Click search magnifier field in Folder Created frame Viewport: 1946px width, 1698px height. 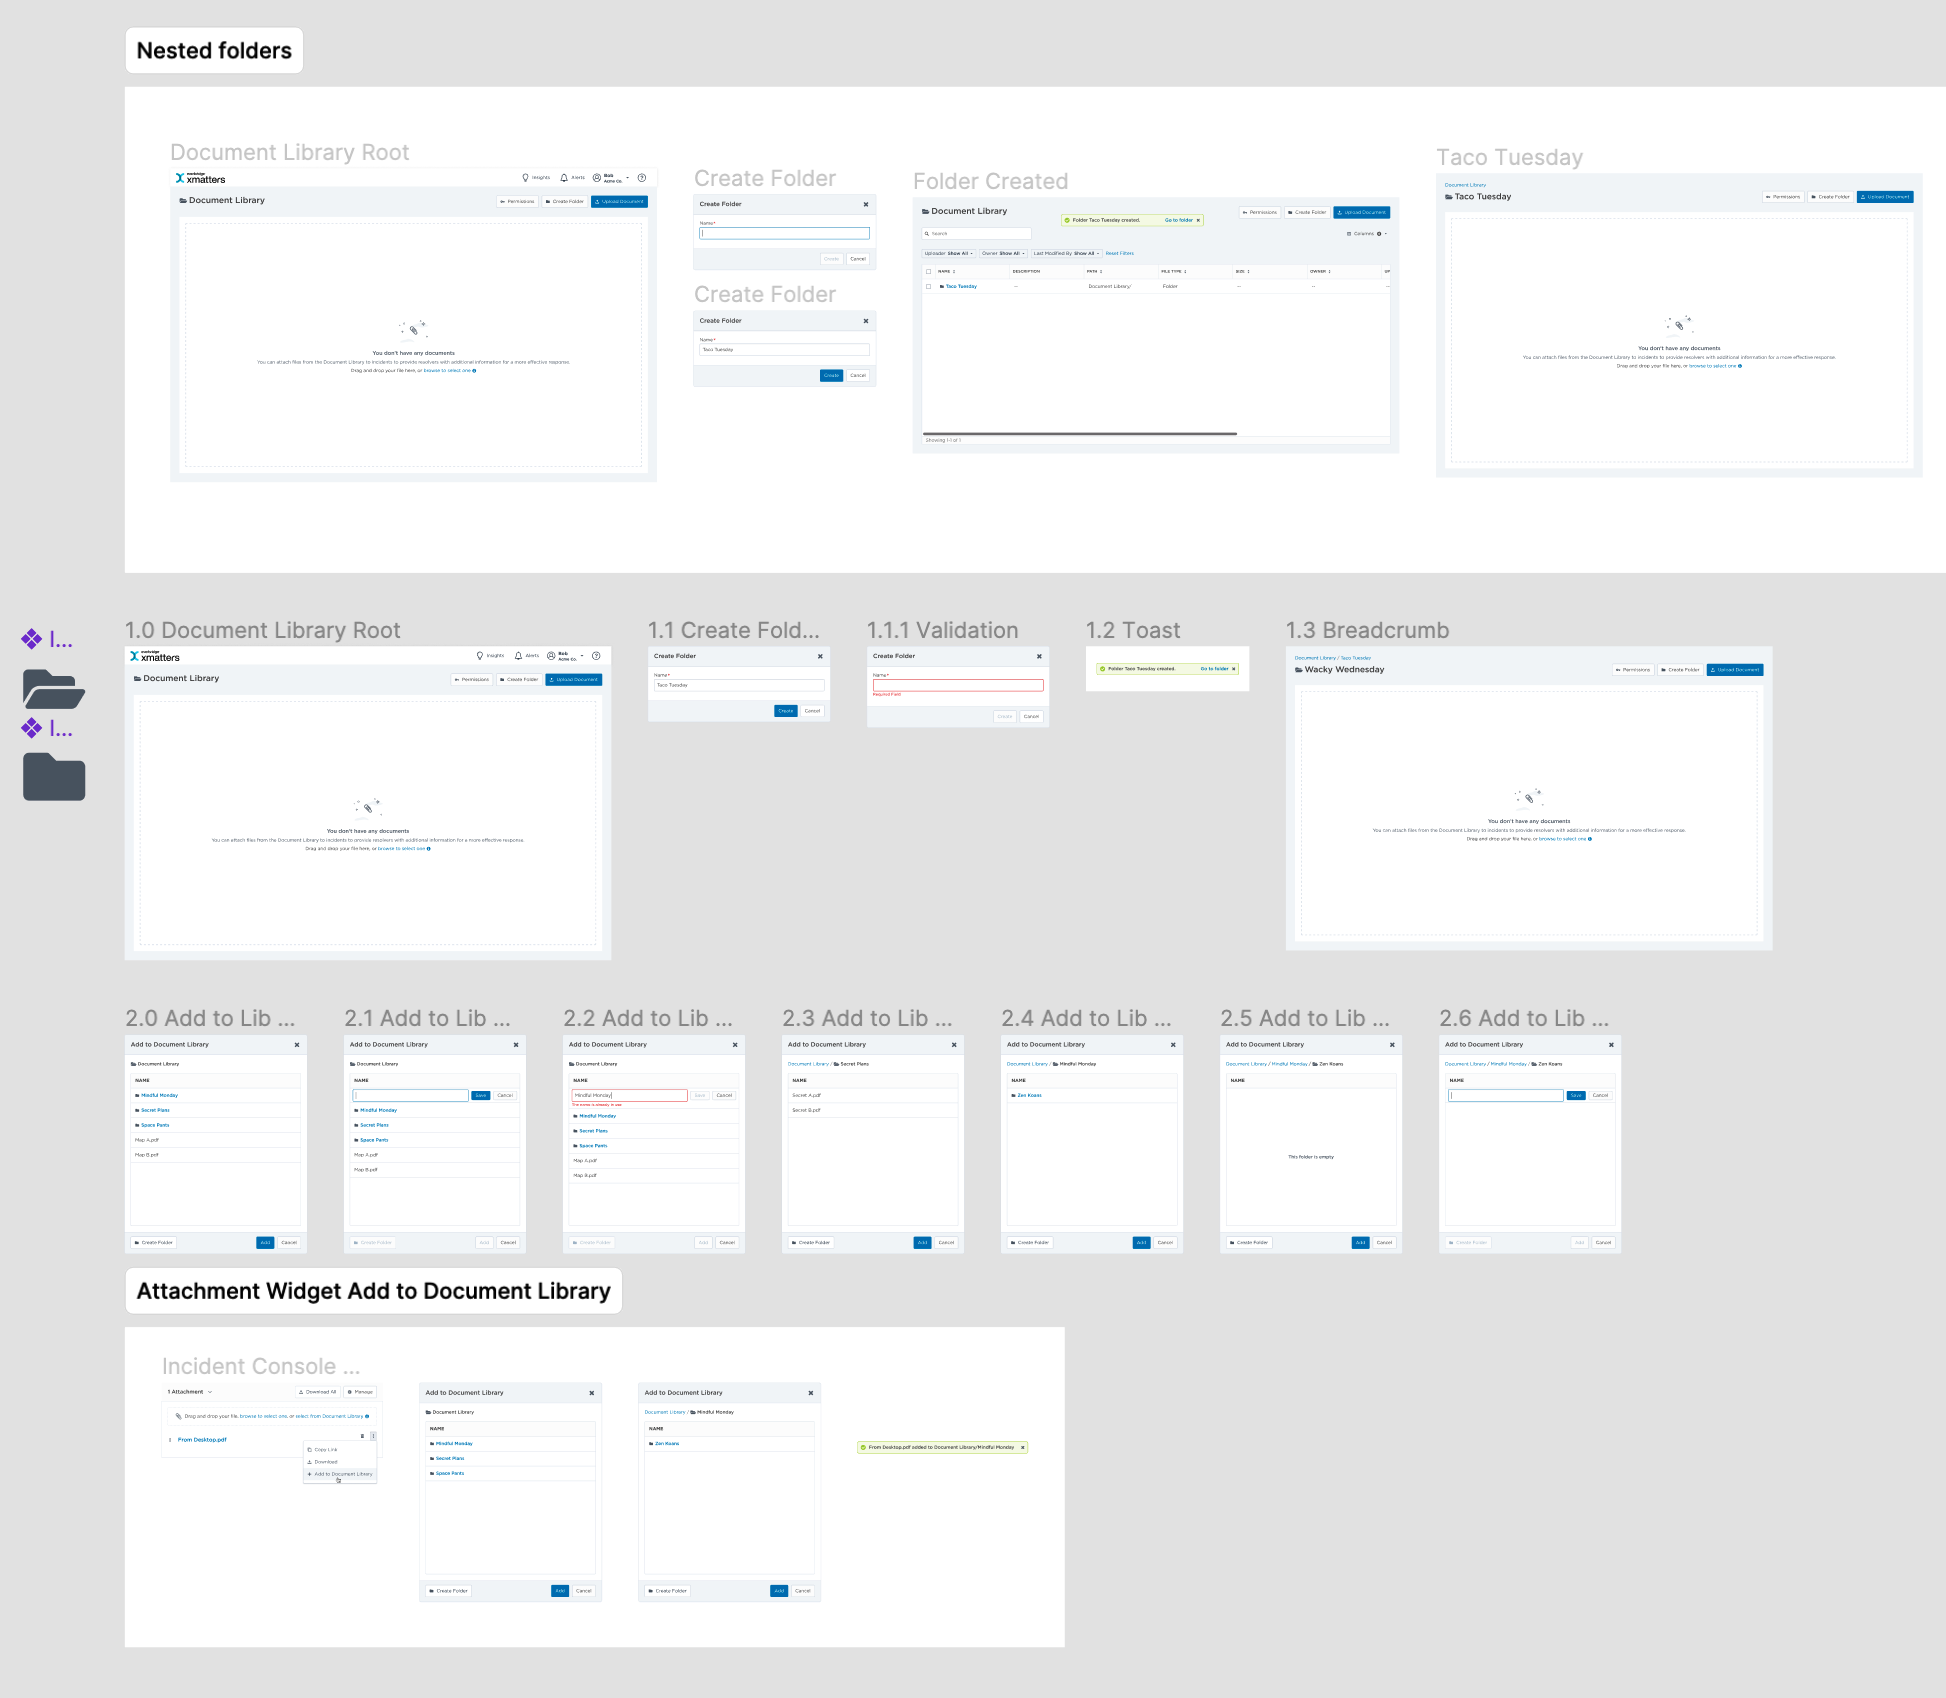tap(975, 233)
